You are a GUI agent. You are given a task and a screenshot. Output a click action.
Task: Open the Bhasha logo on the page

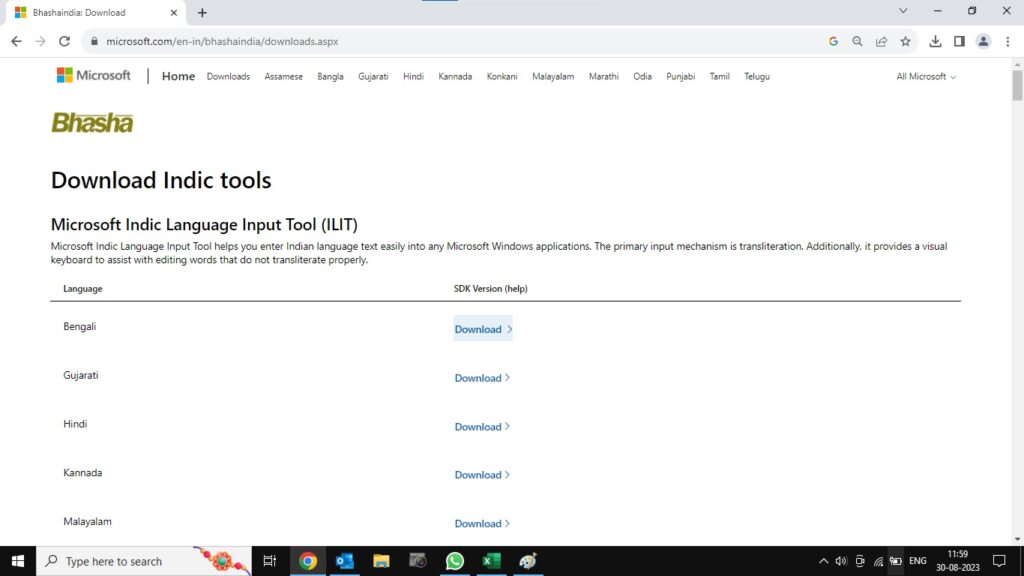pyautogui.click(x=92, y=122)
